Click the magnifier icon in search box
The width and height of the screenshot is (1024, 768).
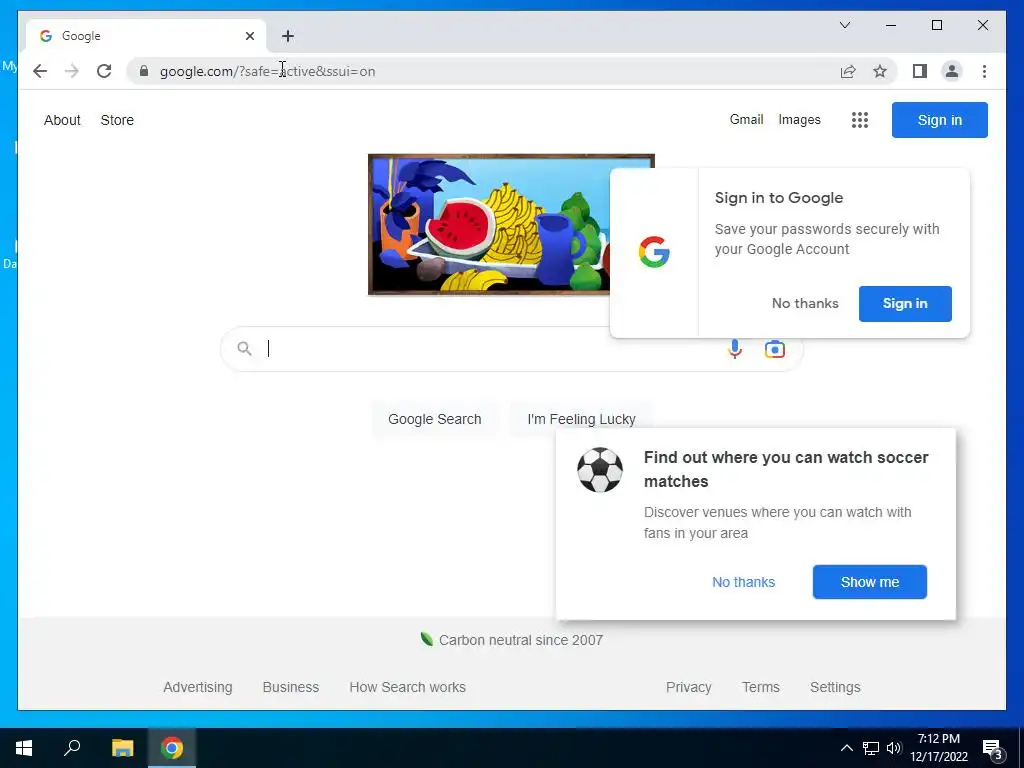click(244, 349)
